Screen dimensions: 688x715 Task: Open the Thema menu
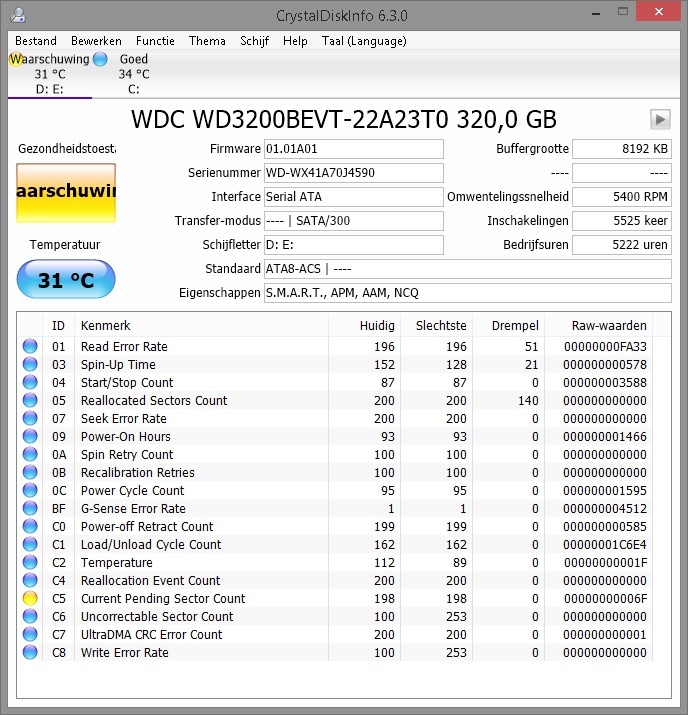207,41
